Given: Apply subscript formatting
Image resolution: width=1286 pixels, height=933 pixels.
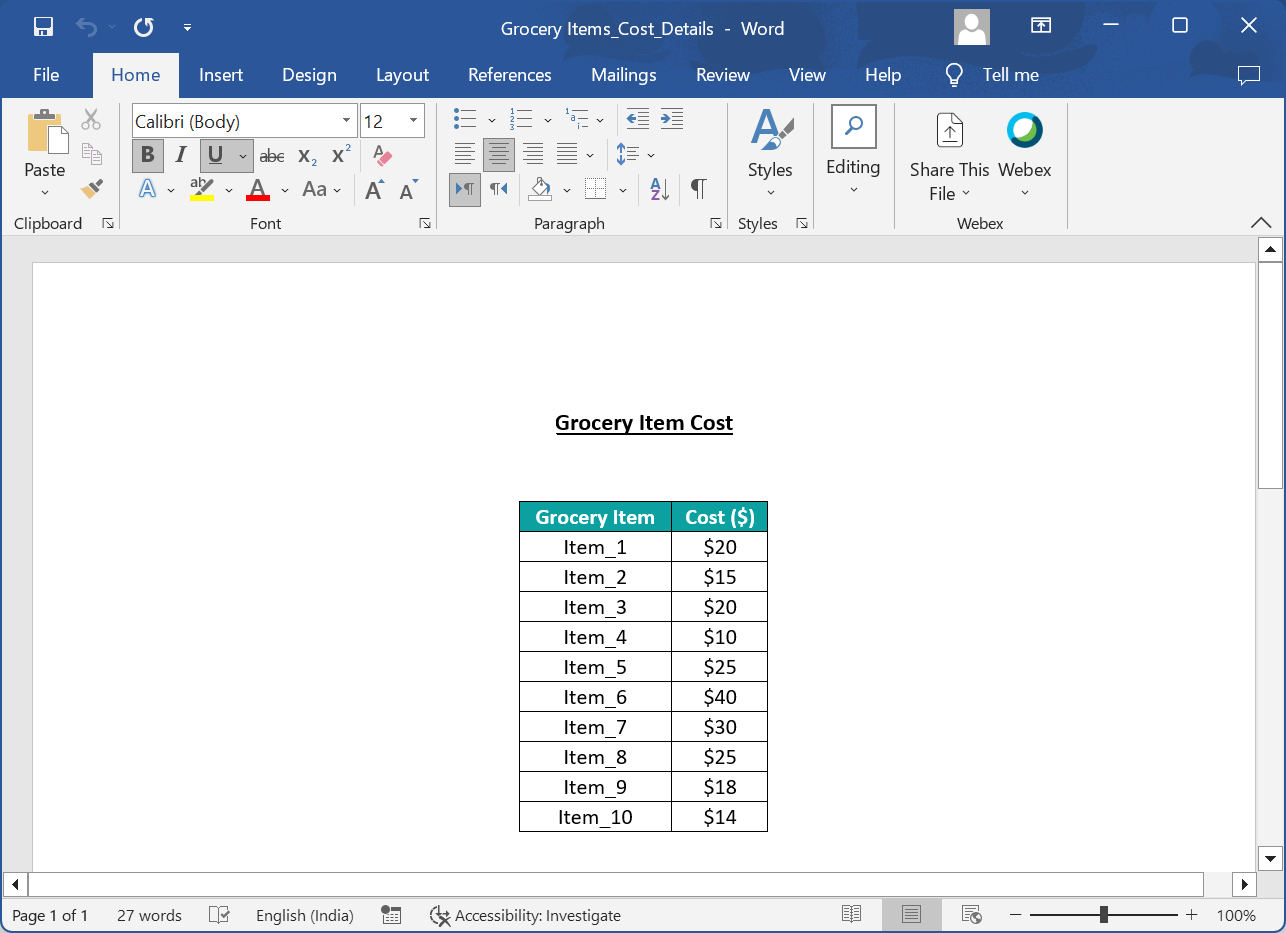Looking at the screenshot, I should (x=307, y=156).
